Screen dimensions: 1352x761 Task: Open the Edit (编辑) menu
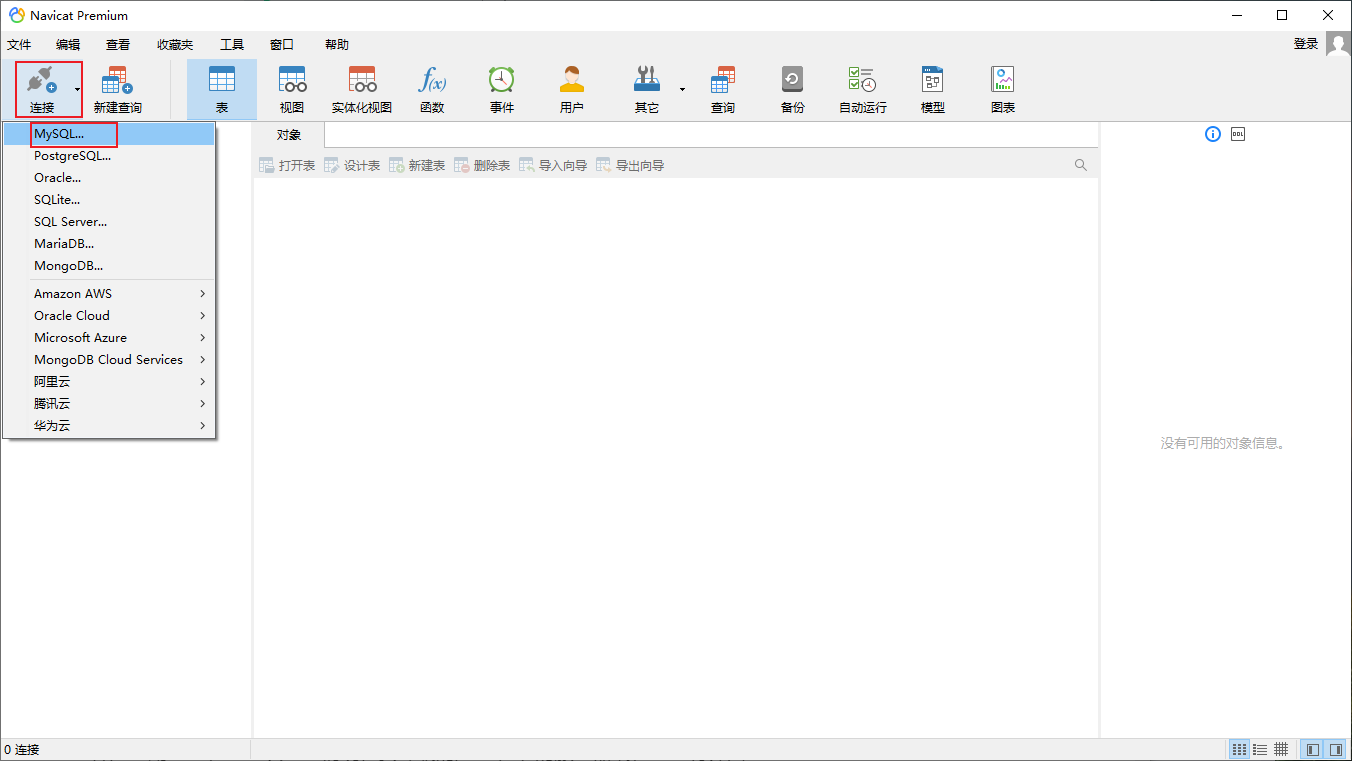coord(68,45)
